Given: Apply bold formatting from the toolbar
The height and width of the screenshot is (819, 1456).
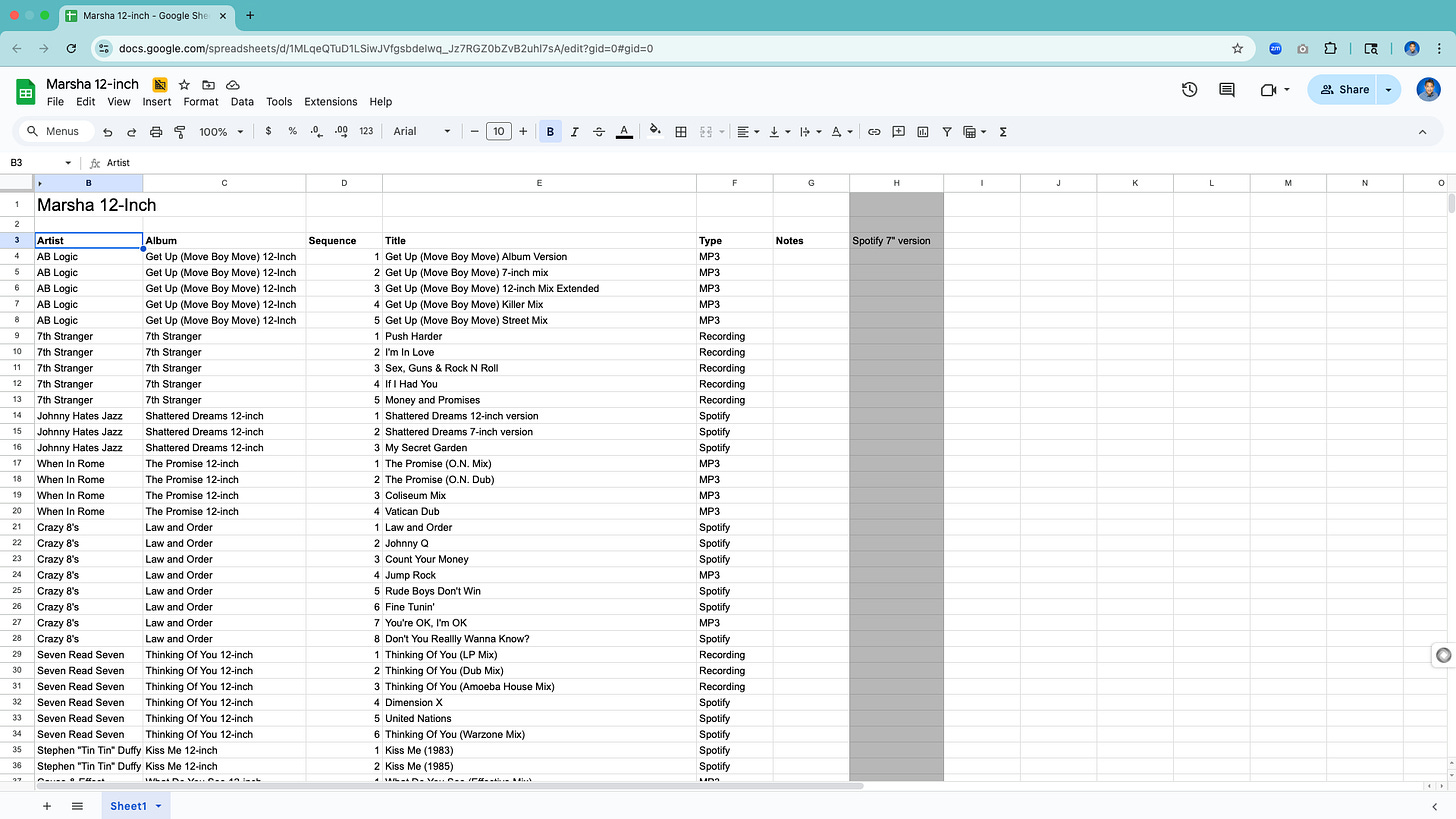Looking at the screenshot, I should point(550,131).
